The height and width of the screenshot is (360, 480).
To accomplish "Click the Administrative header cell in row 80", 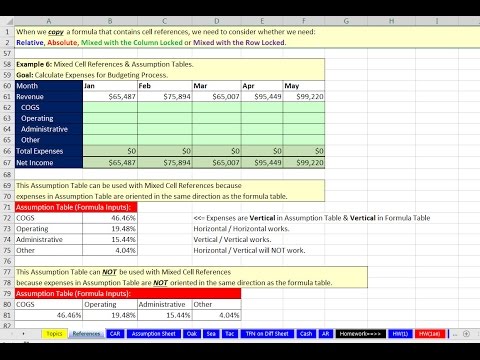I will click(165, 304).
